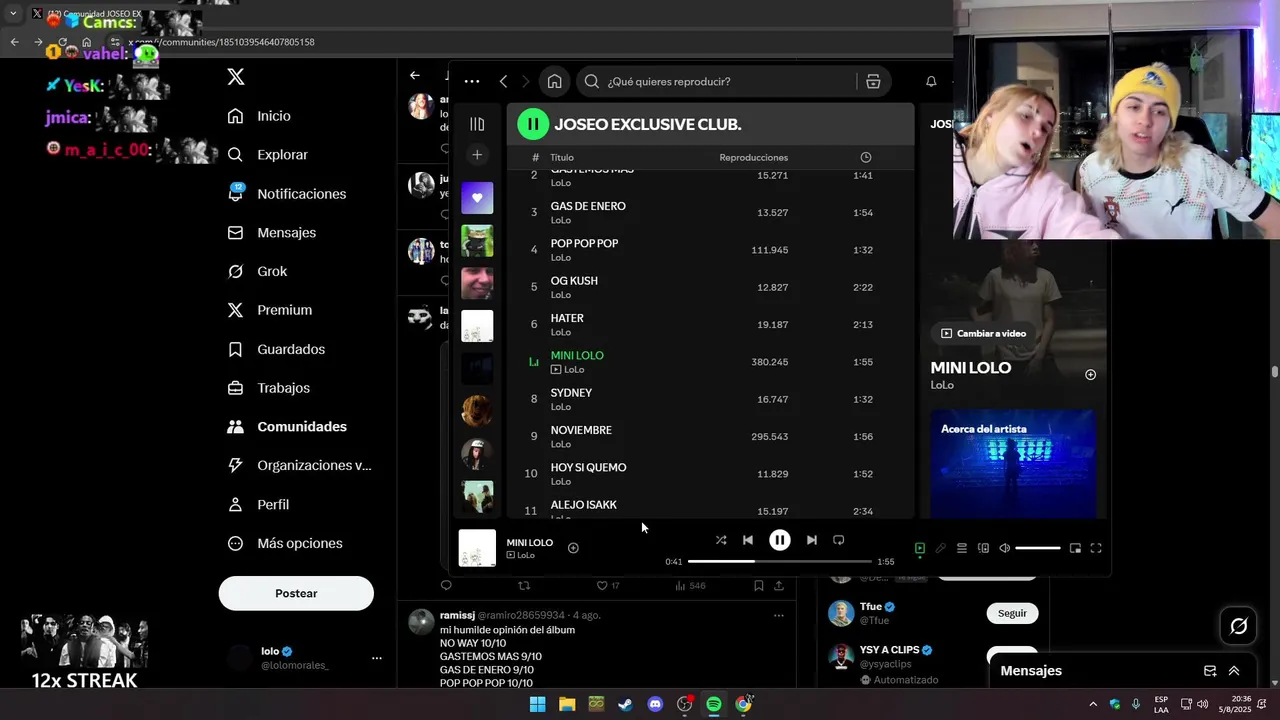The image size is (1280, 720).
Task: Sort by the Reproducciones column header
Action: (x=754, y=158)
